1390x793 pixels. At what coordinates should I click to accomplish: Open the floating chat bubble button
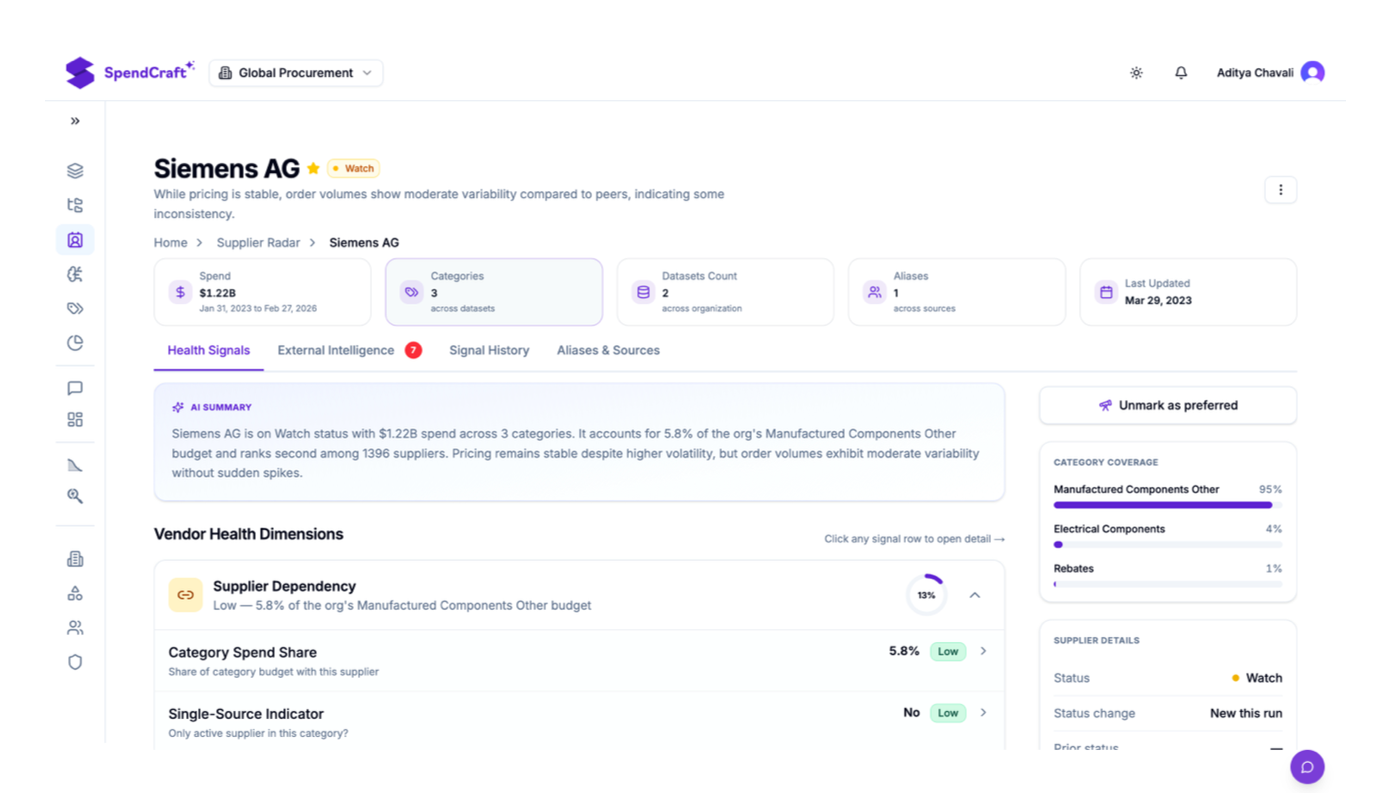(1307, 767)
